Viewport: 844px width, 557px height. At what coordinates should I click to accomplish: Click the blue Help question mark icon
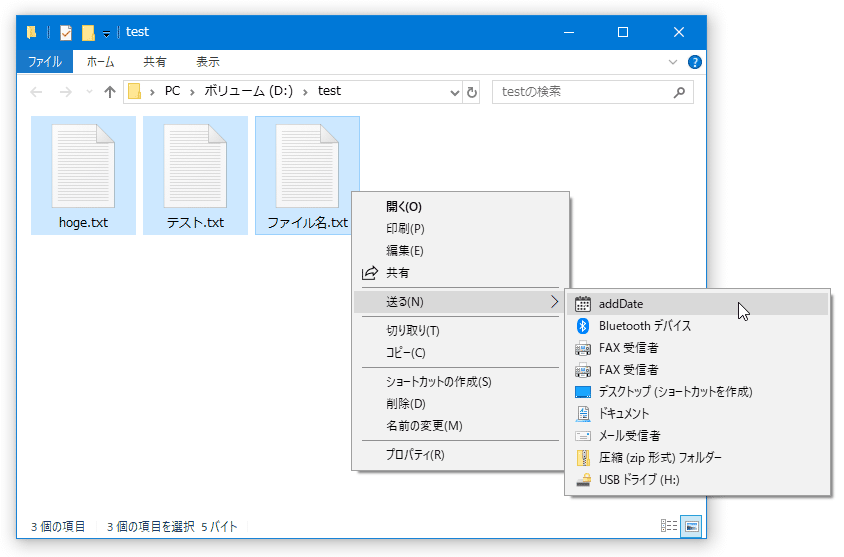[x=694, y=62]
